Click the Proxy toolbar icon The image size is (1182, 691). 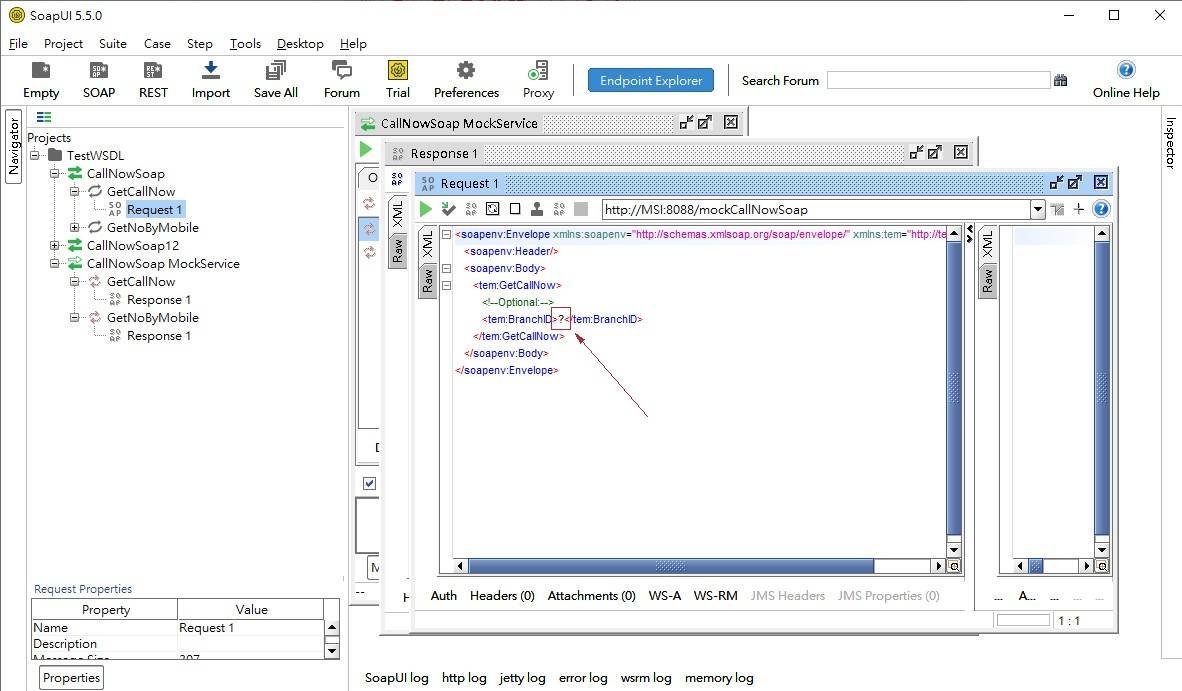click(x=538, y=72)
